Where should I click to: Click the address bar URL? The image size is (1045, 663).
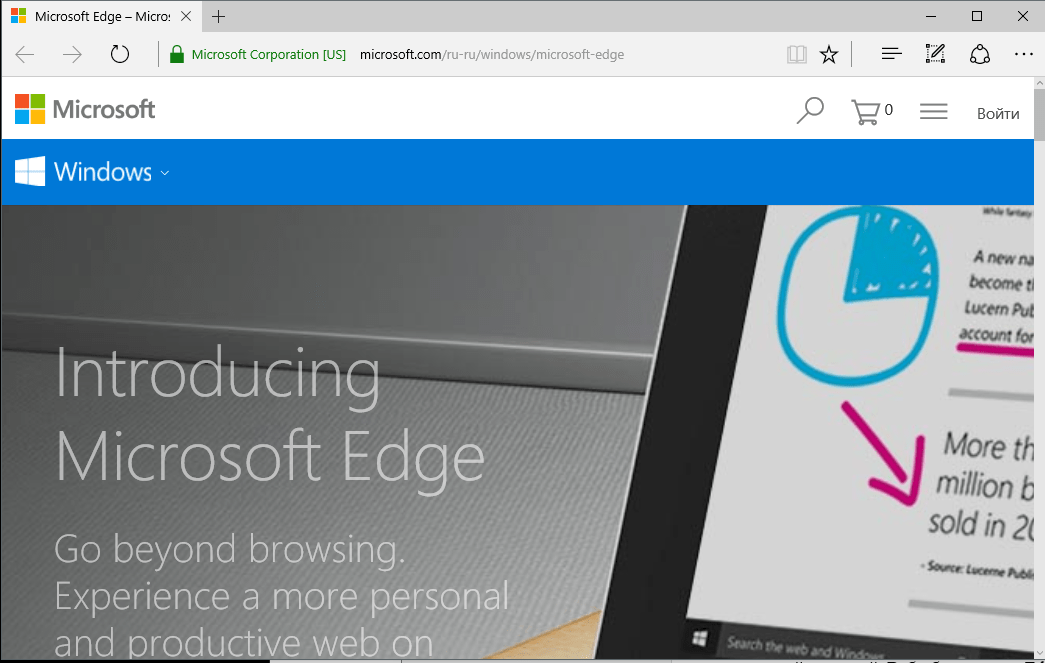pos(492,55)
